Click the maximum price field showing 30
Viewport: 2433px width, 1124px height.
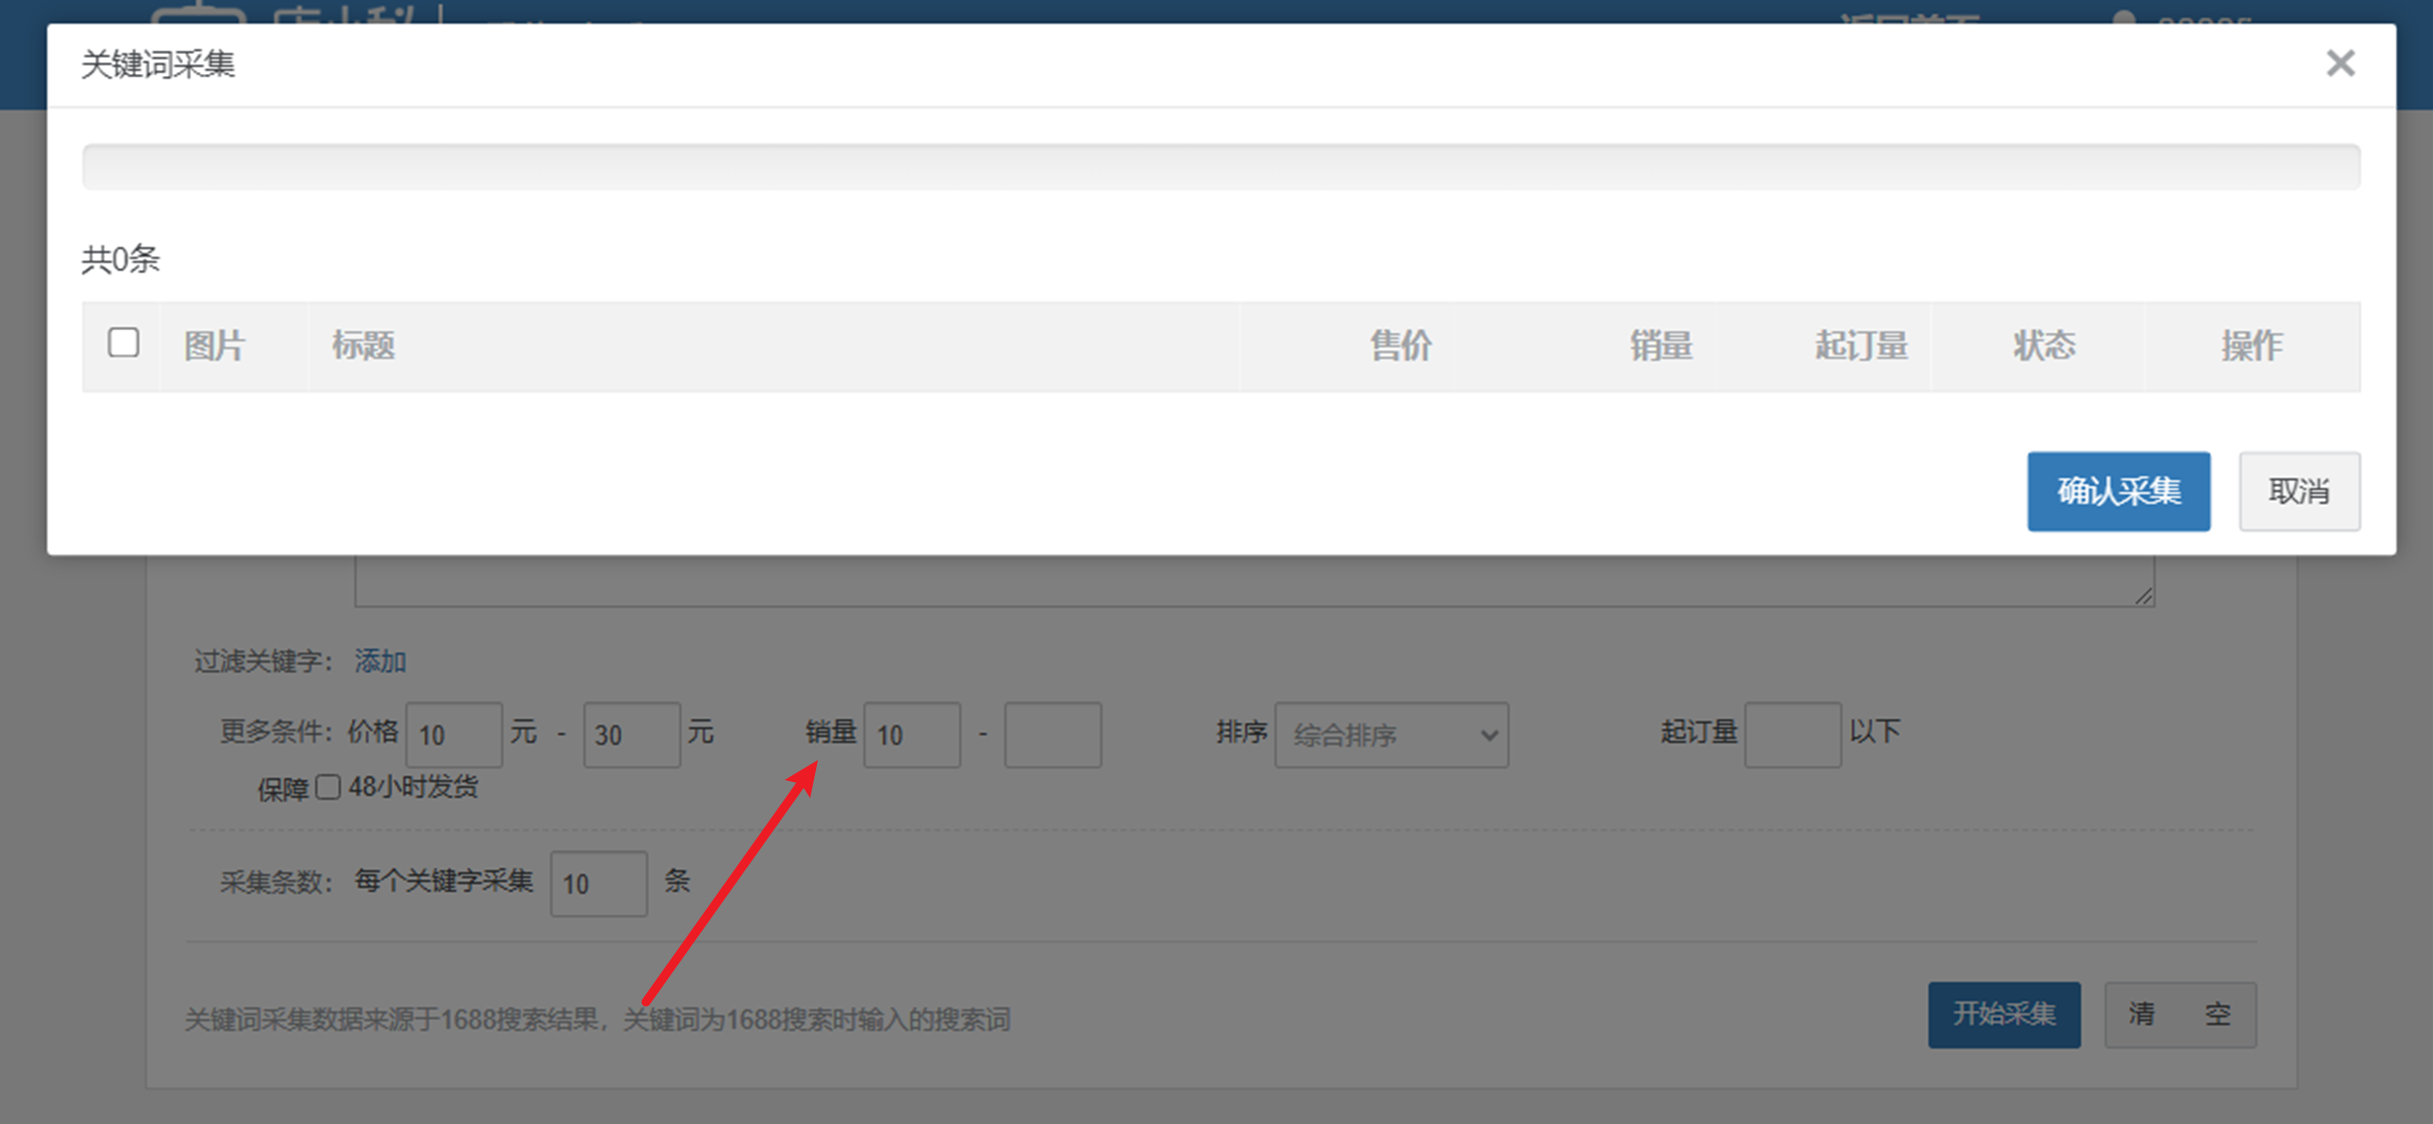click(631, 735)
